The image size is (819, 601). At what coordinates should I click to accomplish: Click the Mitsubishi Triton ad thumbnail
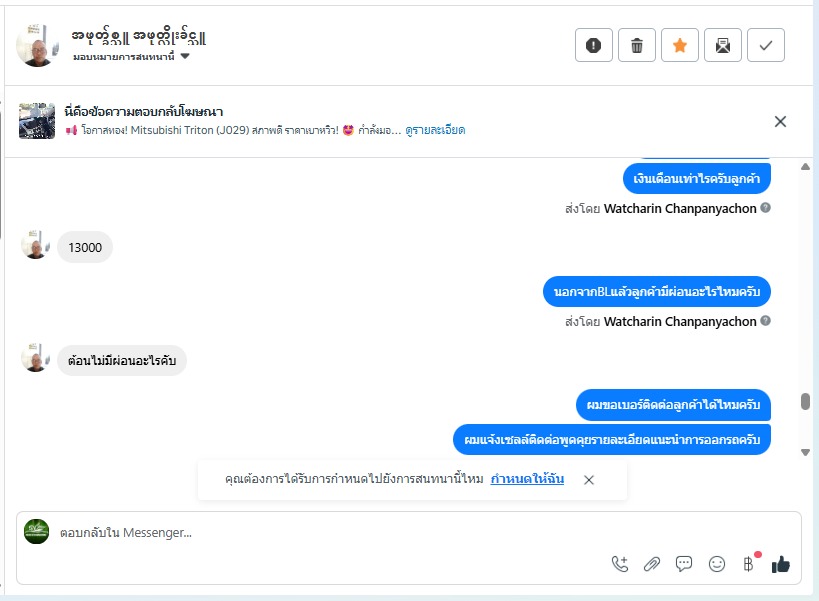coord(37,121)
